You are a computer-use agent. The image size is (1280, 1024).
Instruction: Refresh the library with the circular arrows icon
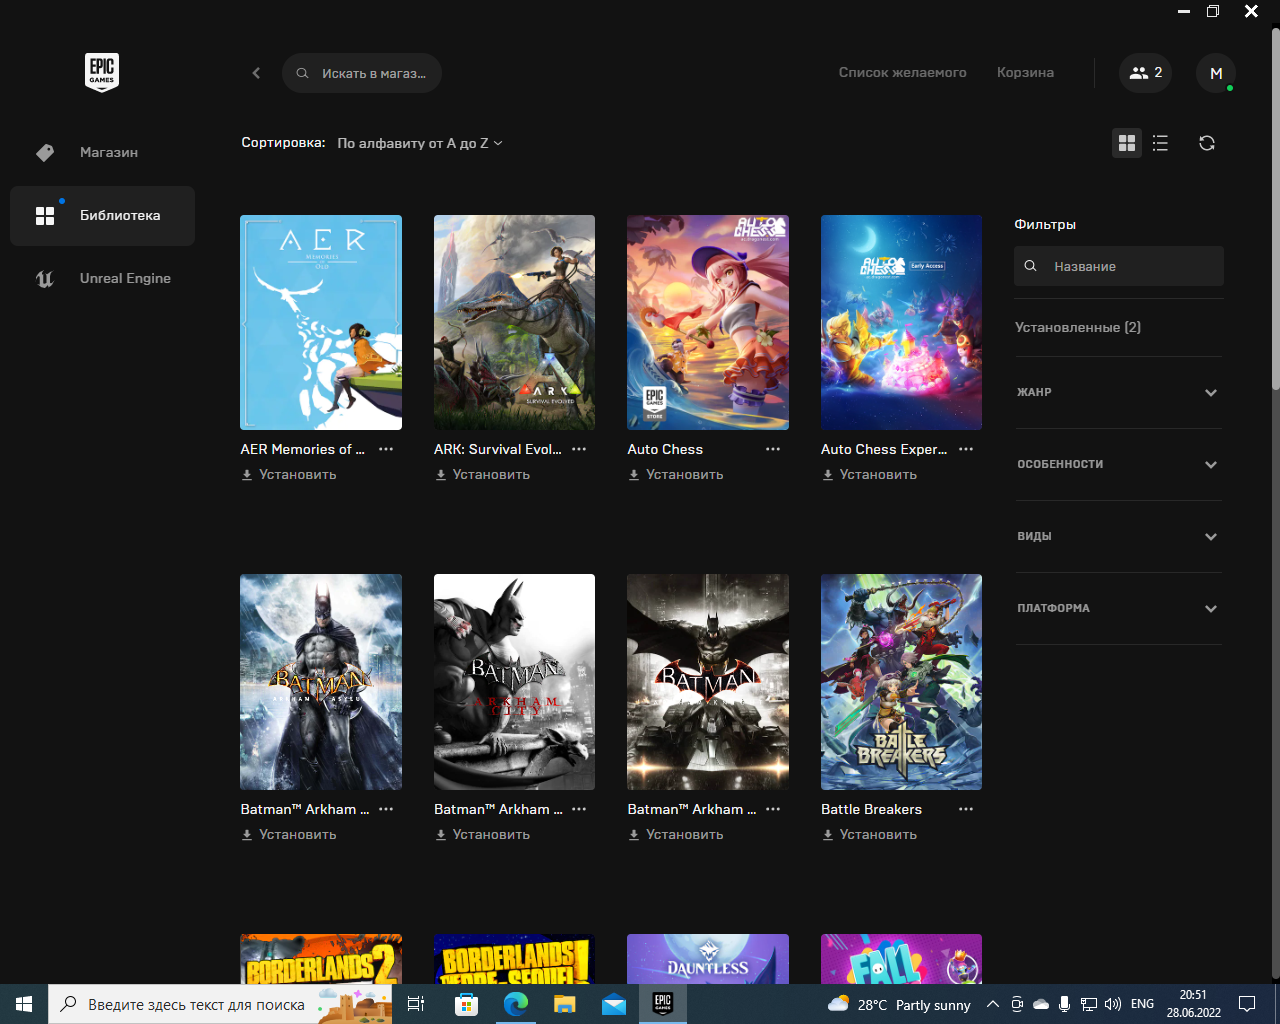click(x=1207, y=143)
